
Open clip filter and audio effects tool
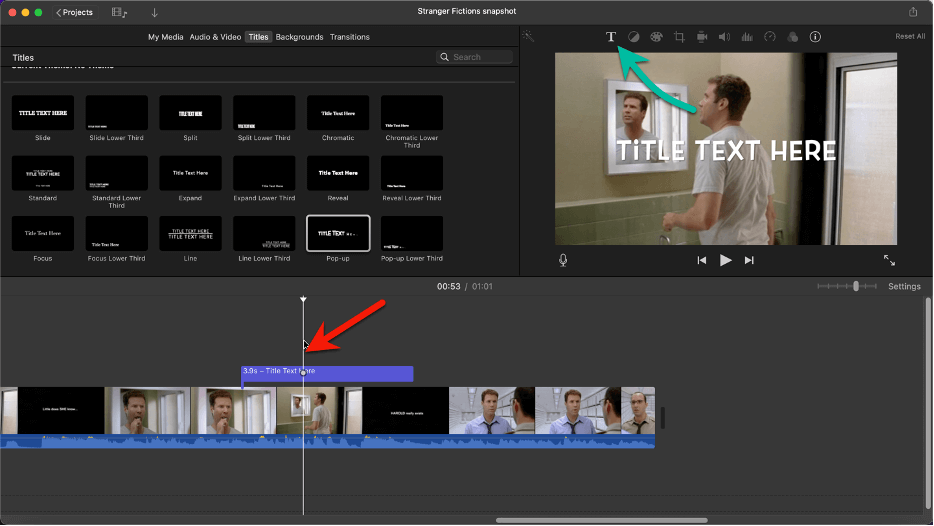click(792, 37)
